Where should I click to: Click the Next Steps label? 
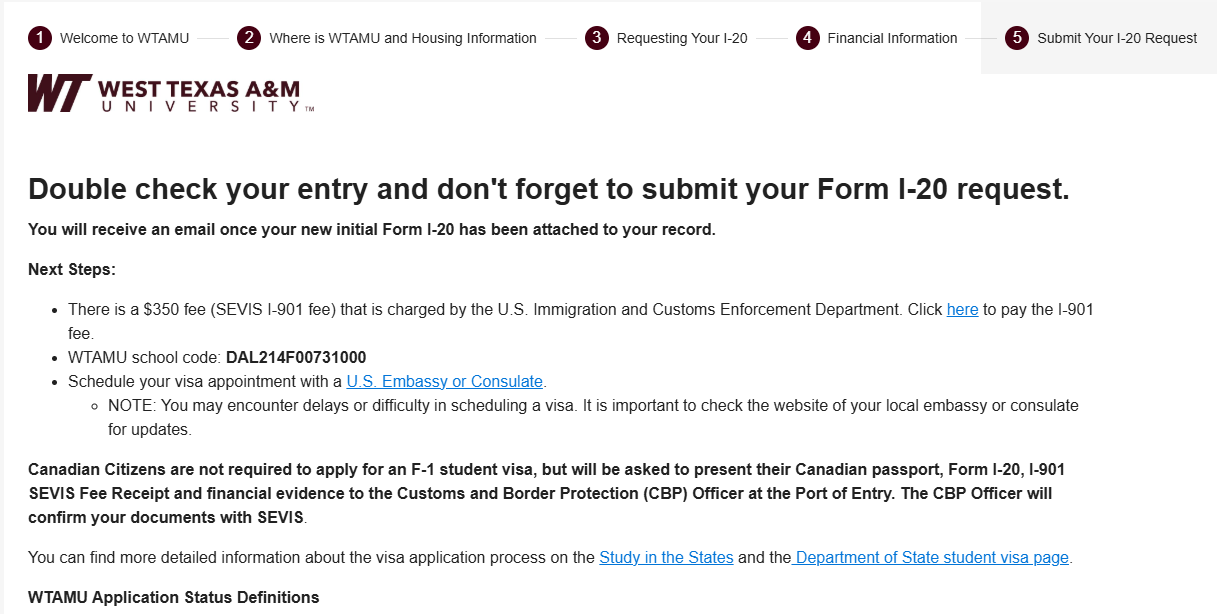coord(72,270)
